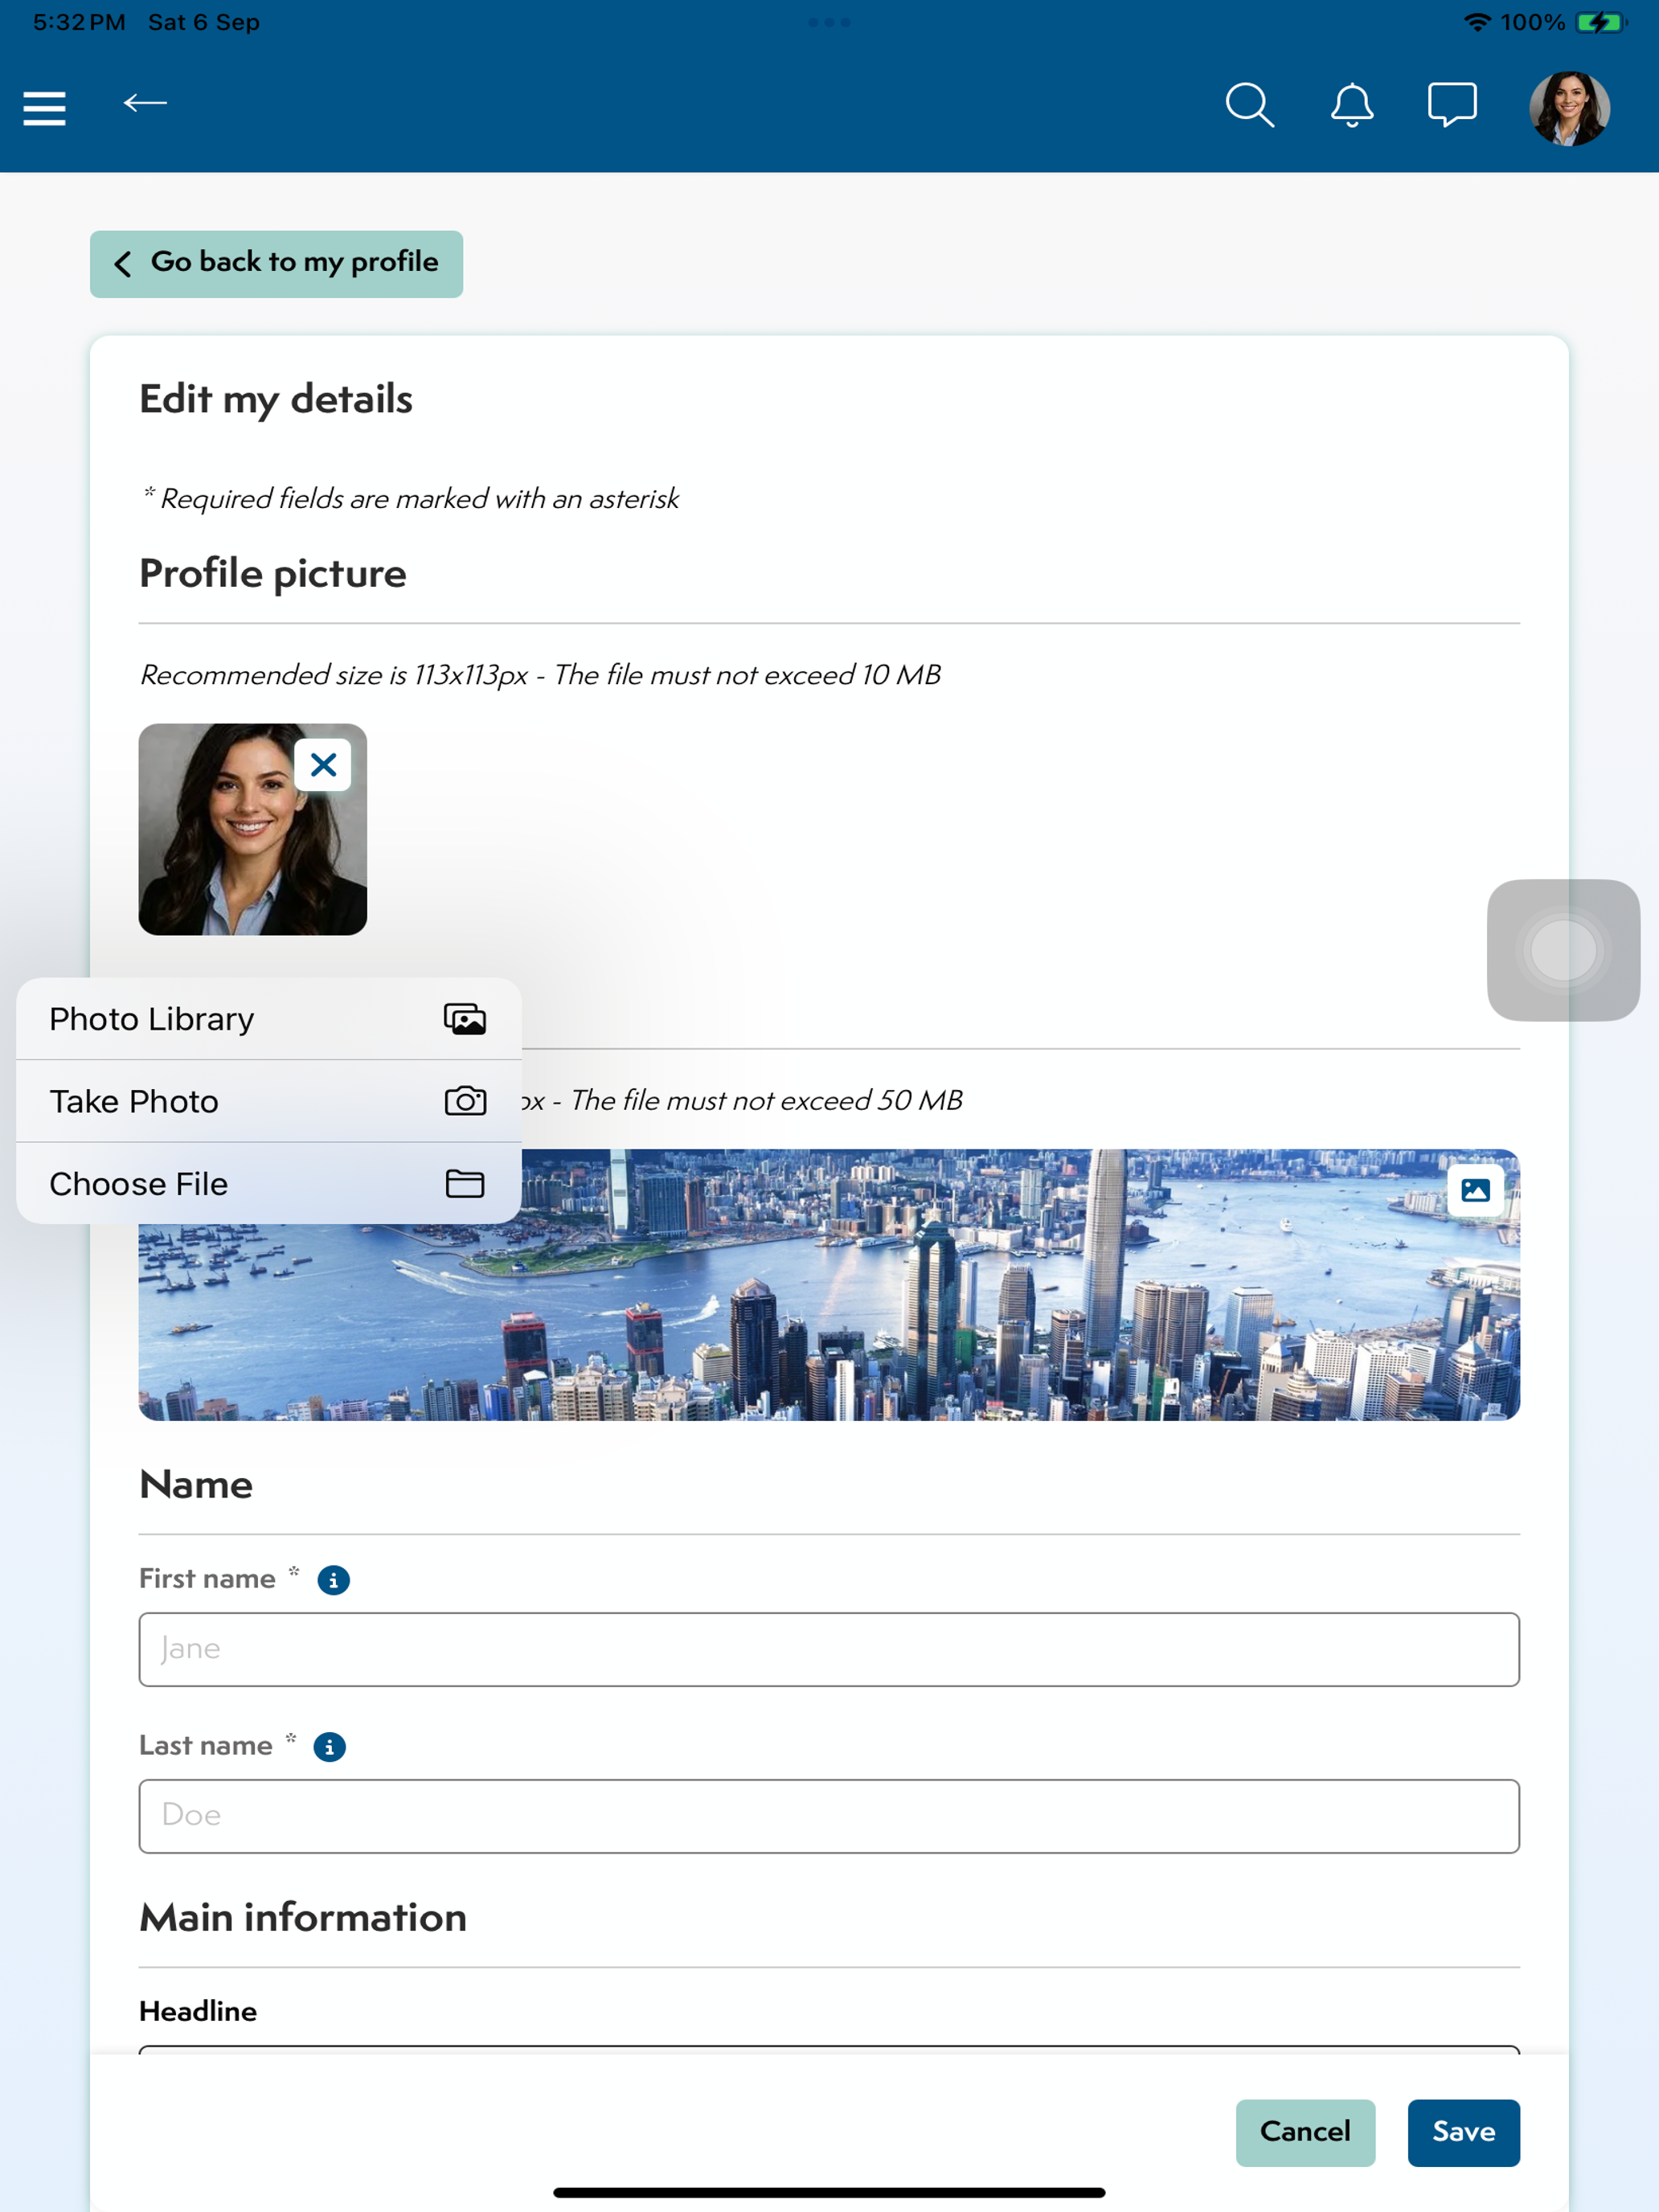Screen dimensions: 1659x2212
Task: Click the Save button
Action: tap(1463, 2132)
